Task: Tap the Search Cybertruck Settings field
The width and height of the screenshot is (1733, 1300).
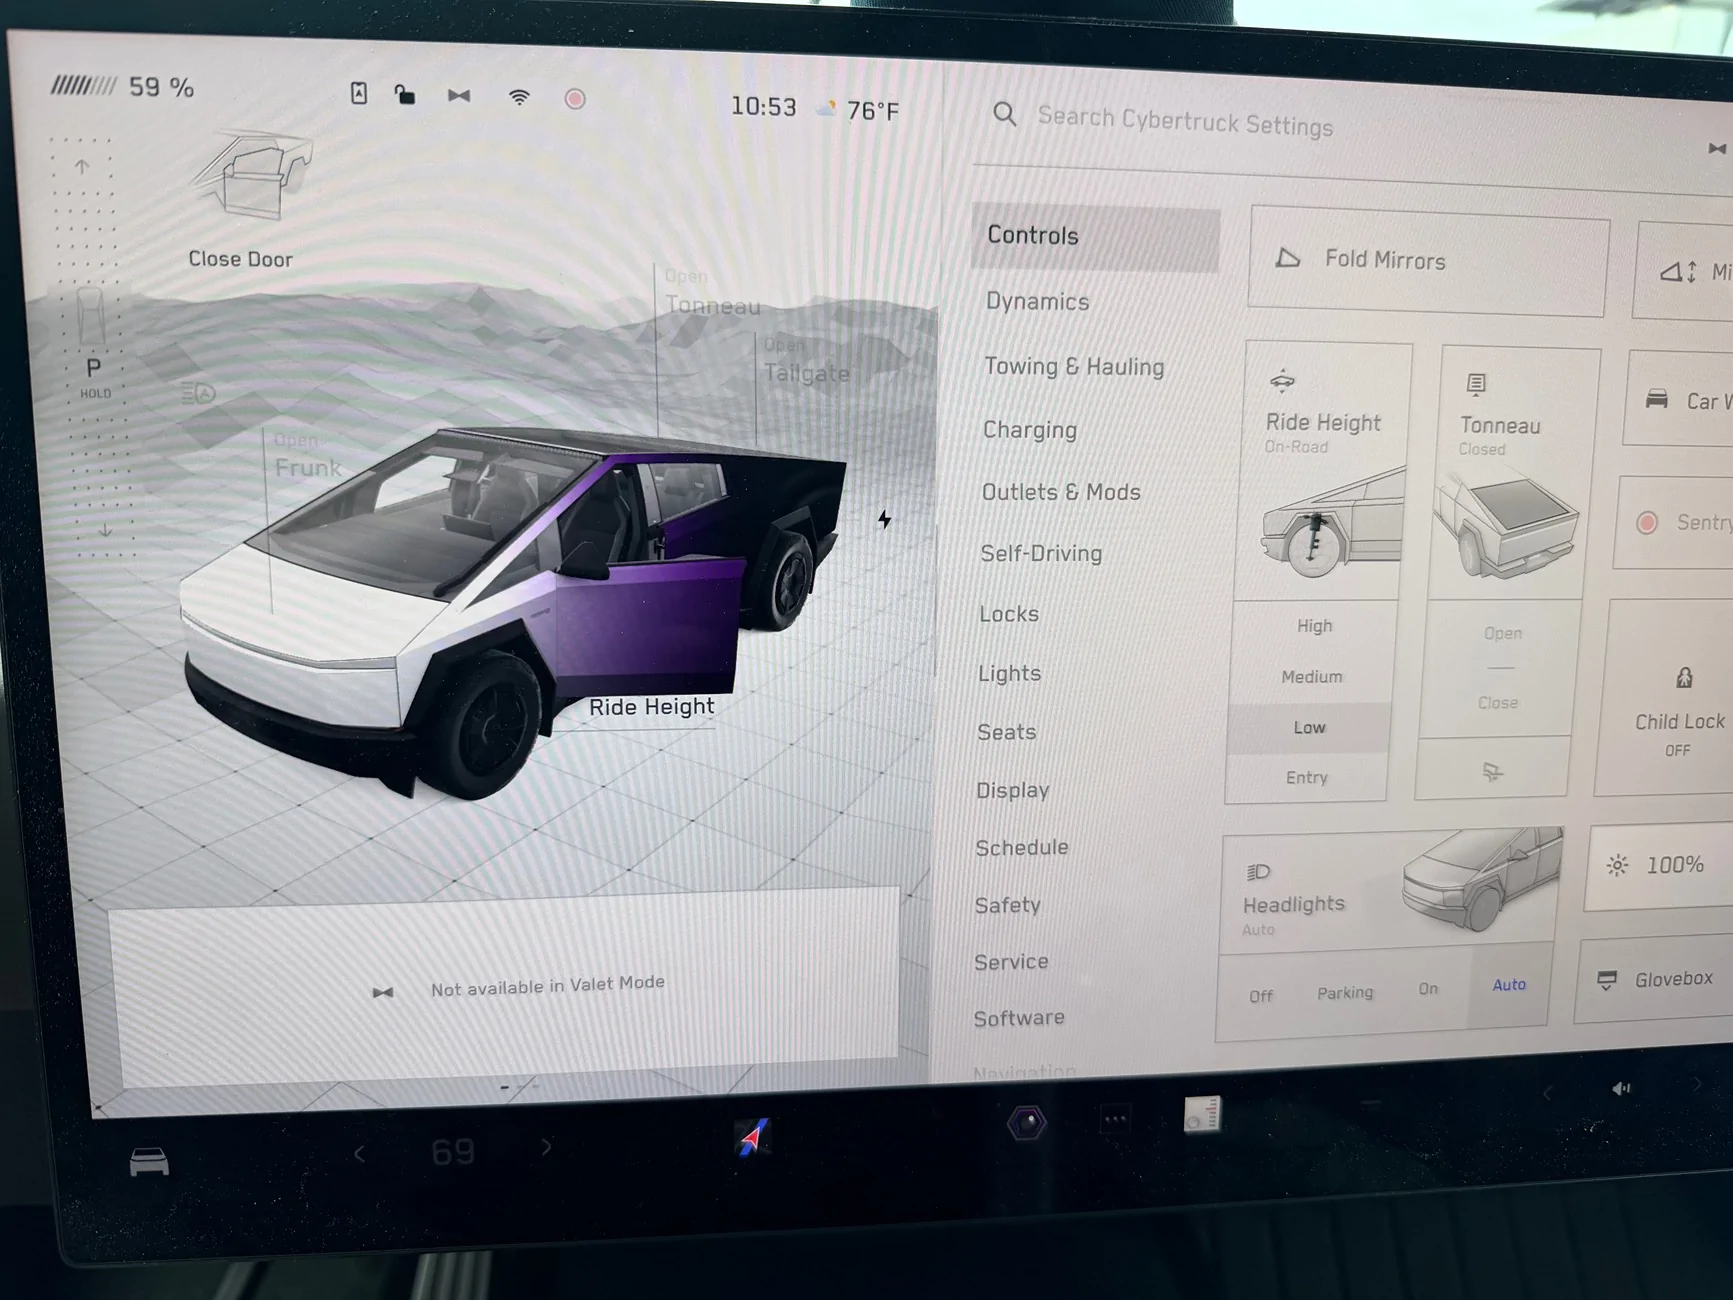Action: point(1185,122)
